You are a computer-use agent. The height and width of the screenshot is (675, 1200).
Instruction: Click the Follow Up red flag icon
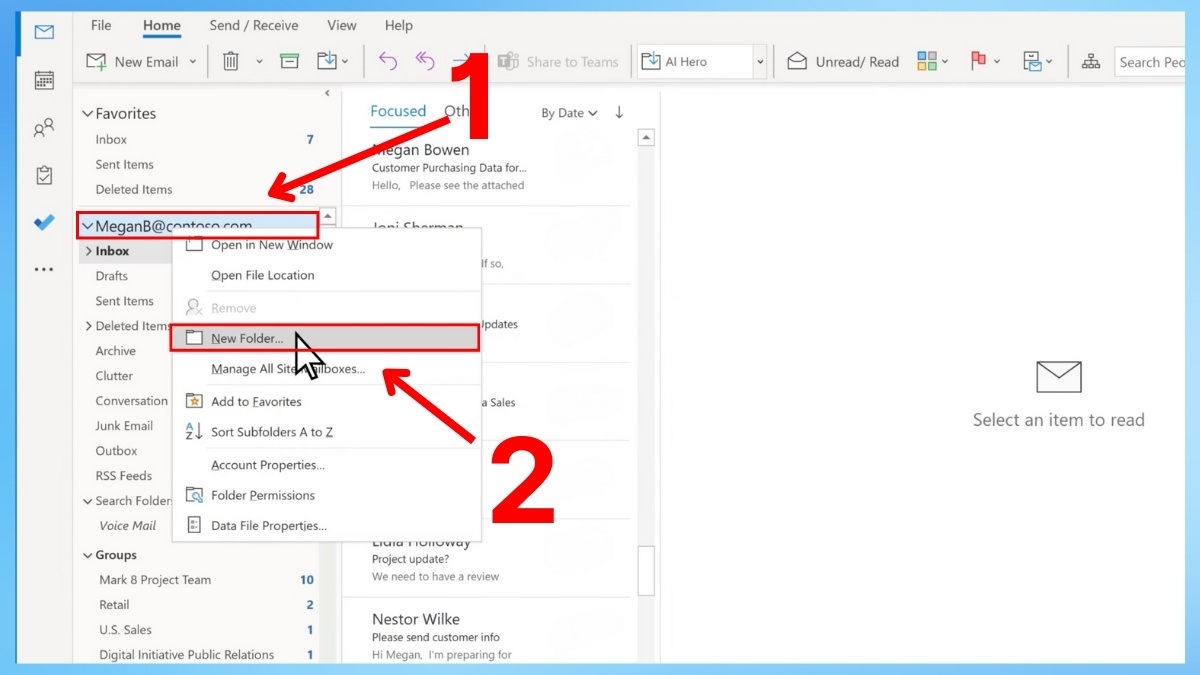(979, 62)
